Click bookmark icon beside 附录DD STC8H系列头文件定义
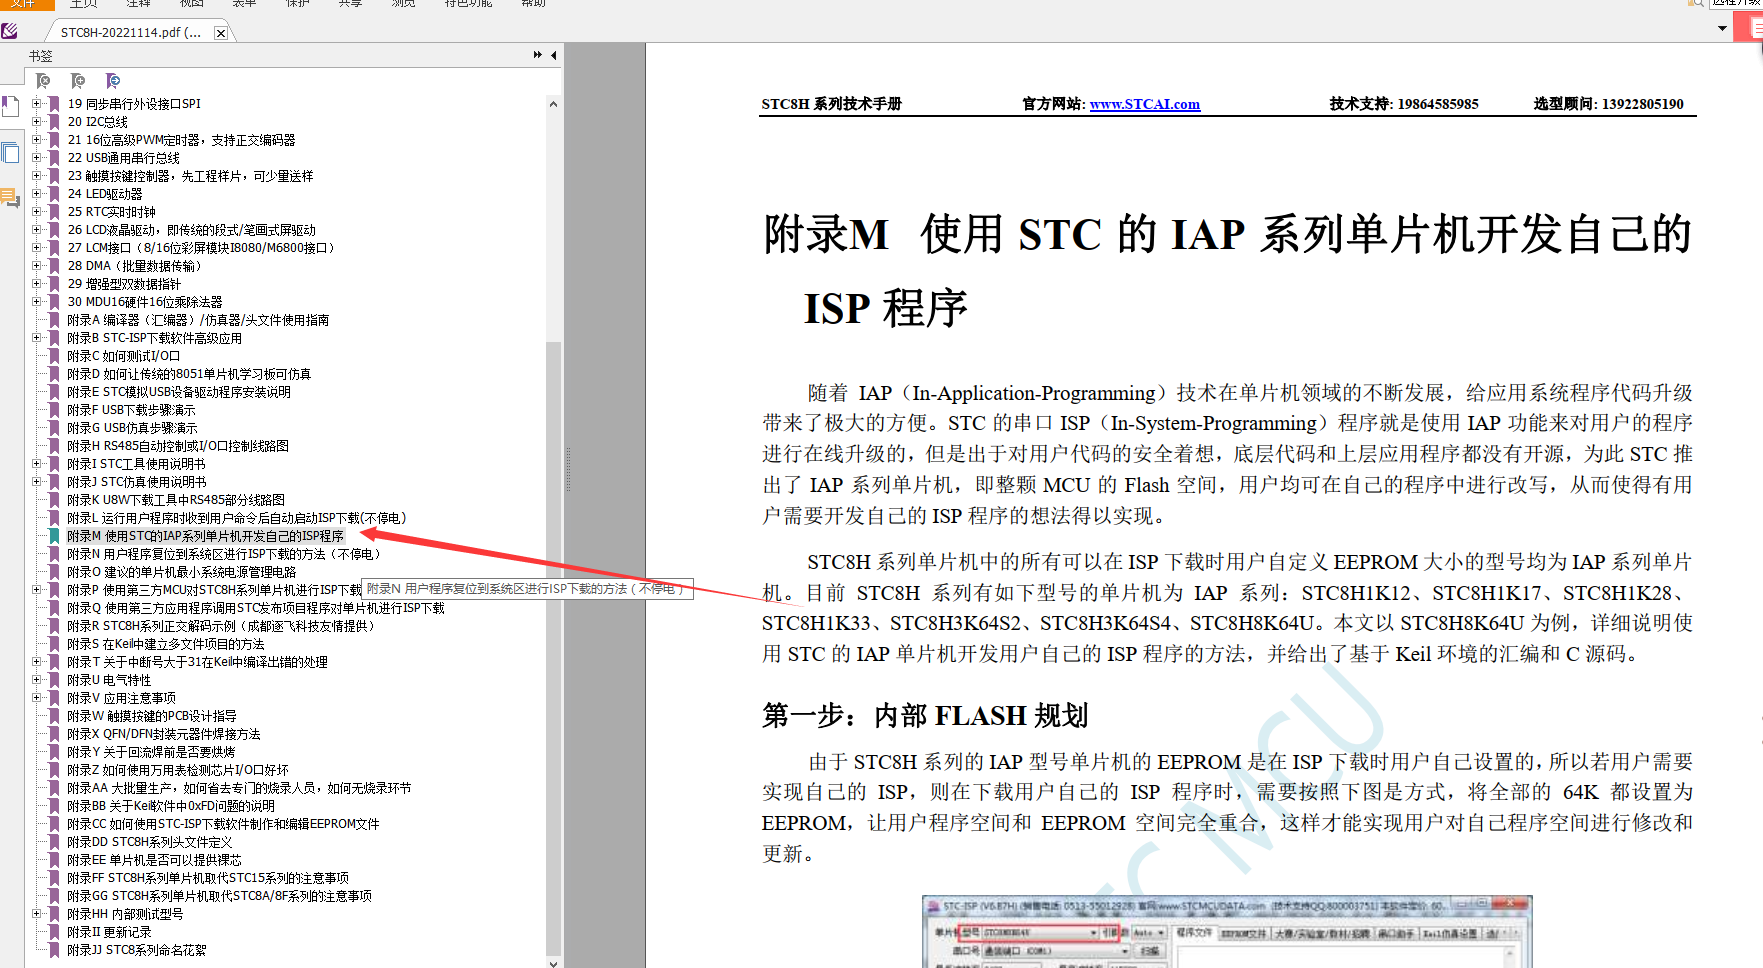Image resolution: width=1763 pixels, height=968 pixels. coord(55,842)
